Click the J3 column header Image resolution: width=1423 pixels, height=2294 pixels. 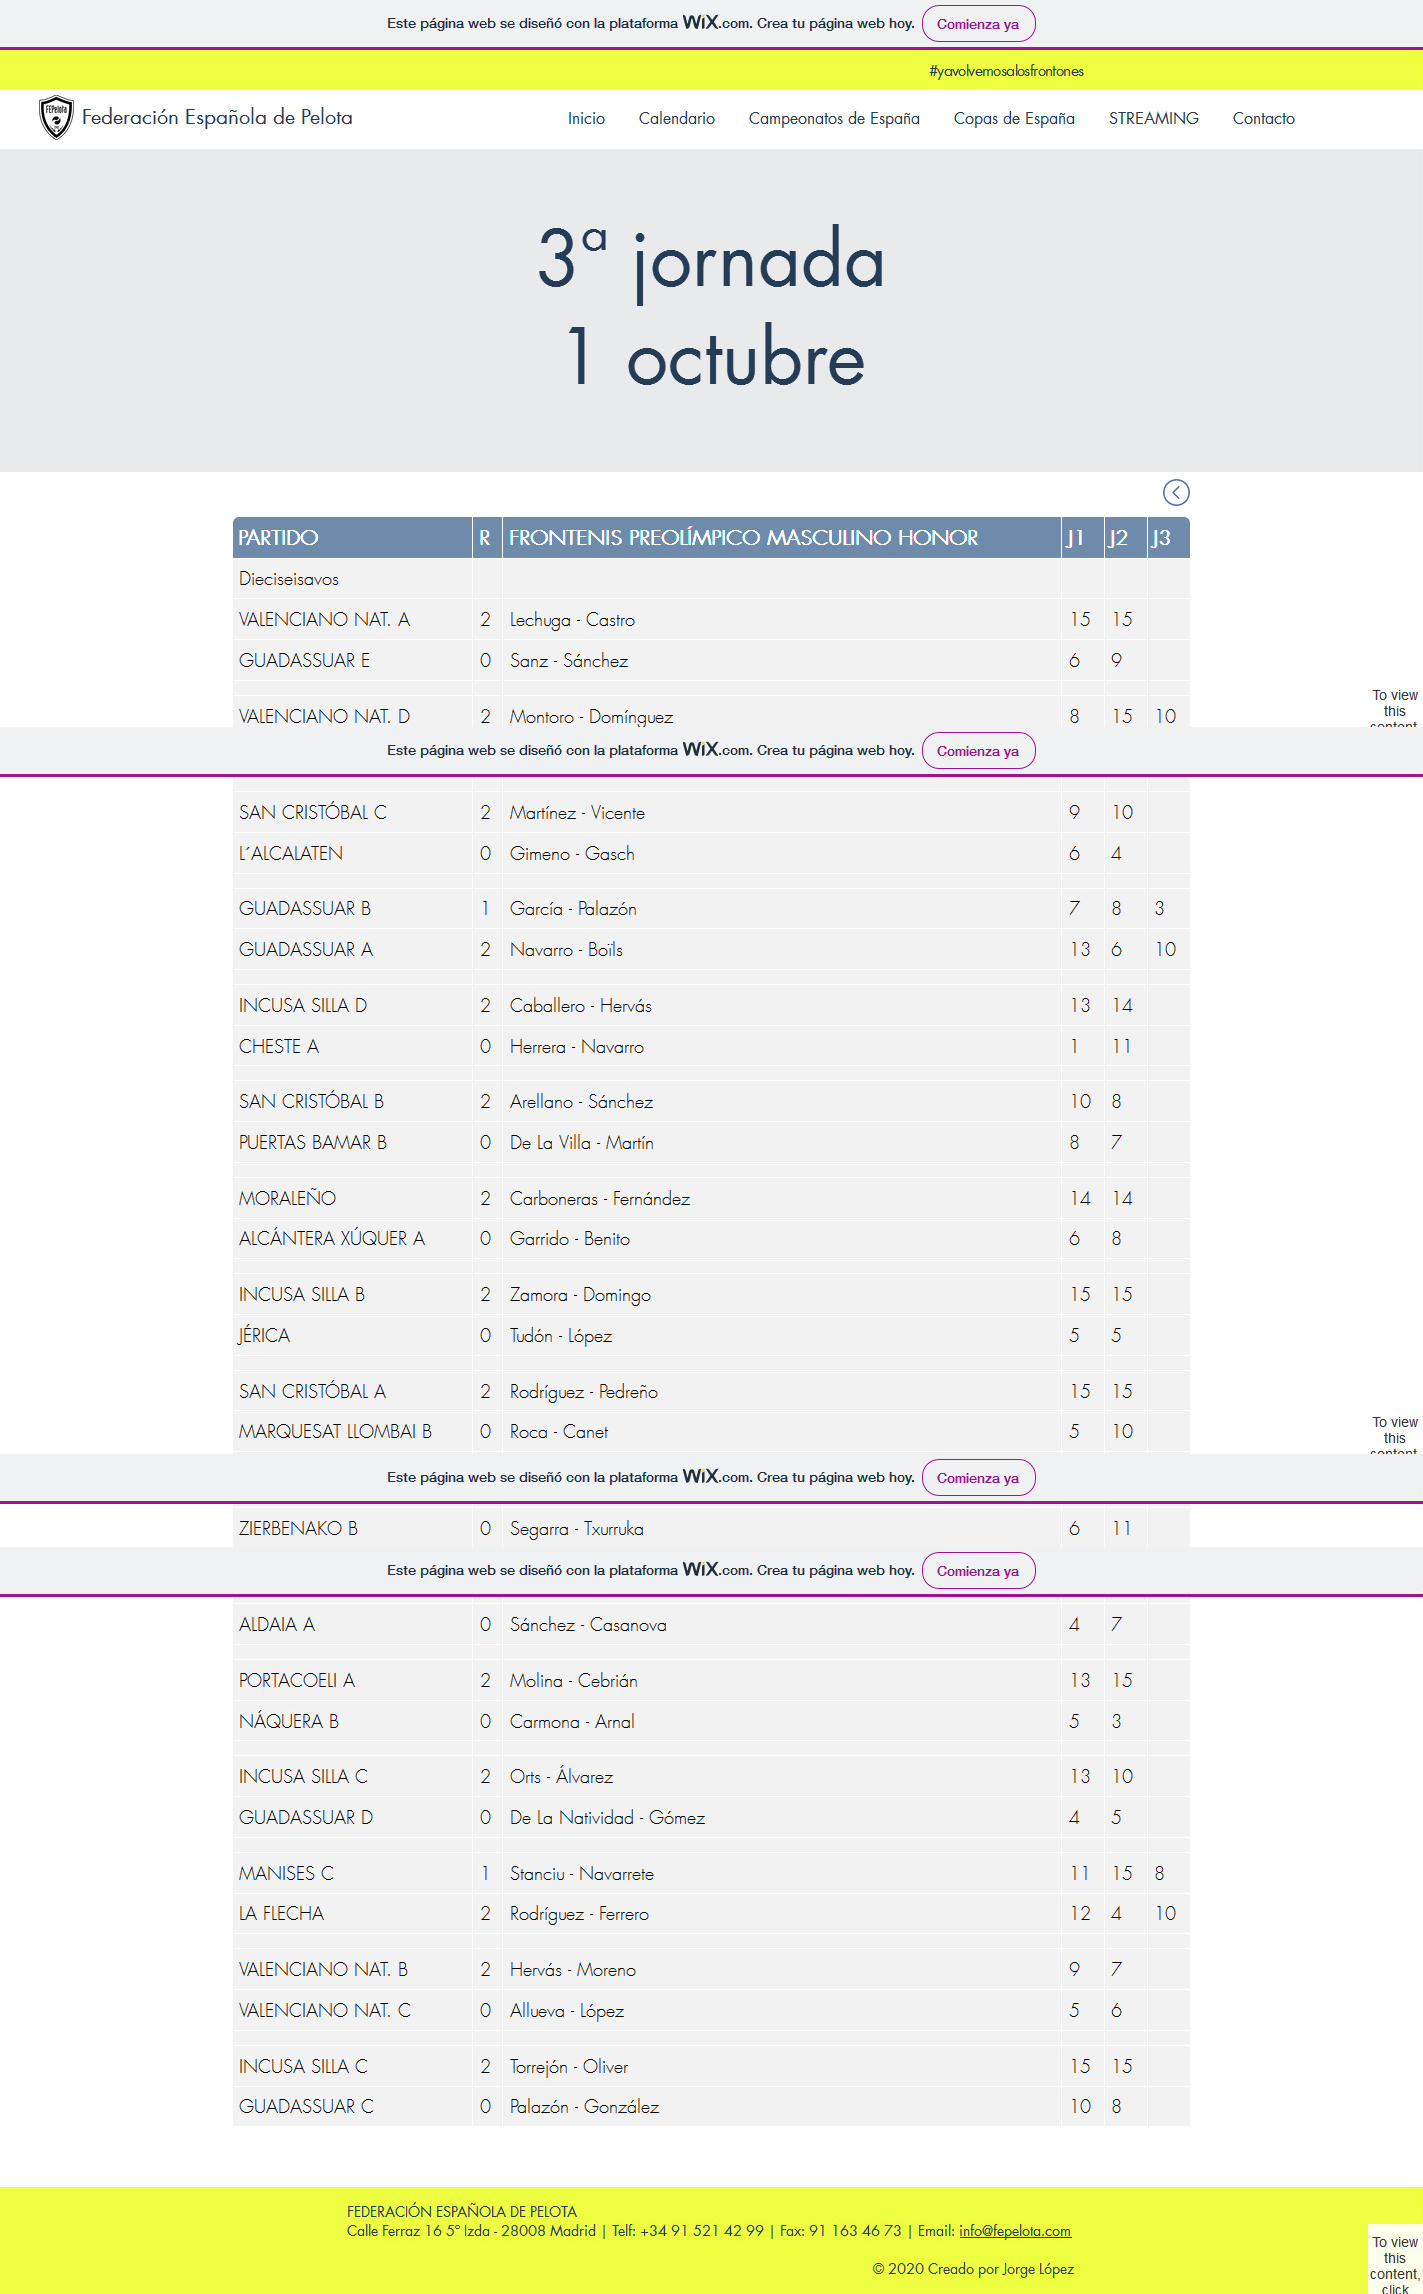pos(1160,538)
